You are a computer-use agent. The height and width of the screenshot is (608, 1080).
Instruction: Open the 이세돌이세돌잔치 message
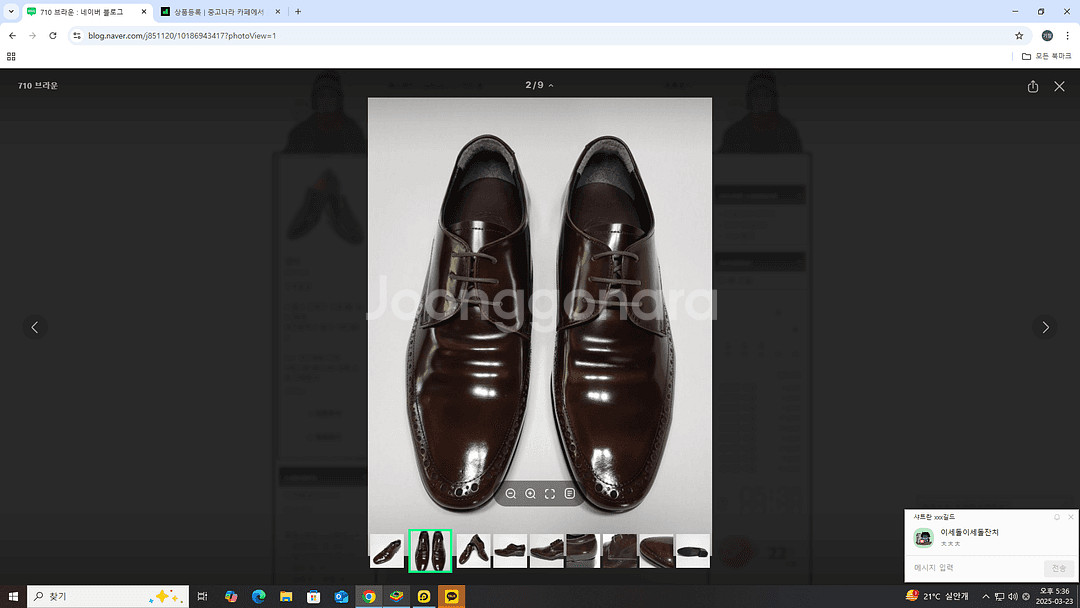pos(969,532)
